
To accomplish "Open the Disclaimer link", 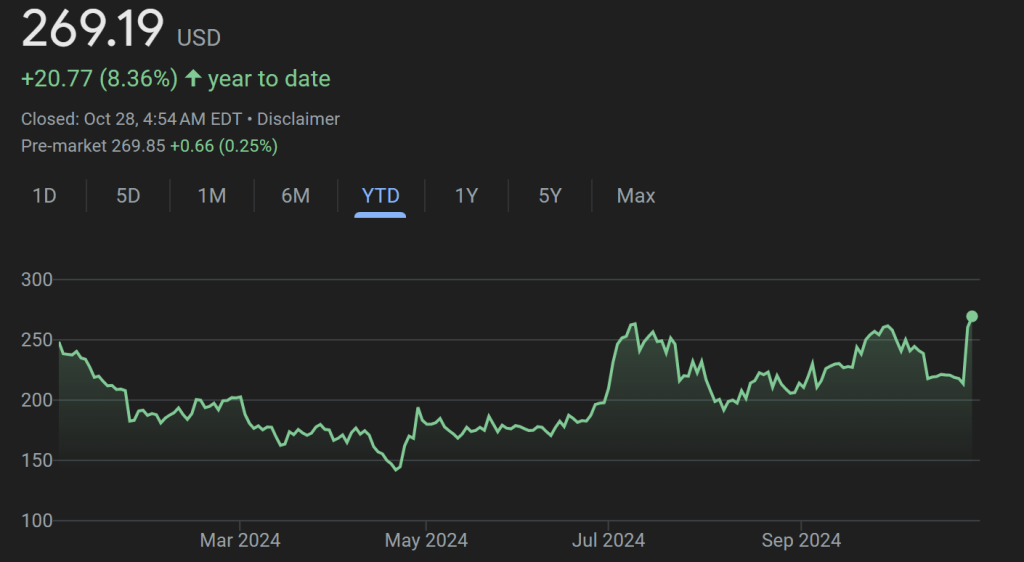I will [298, 119].
